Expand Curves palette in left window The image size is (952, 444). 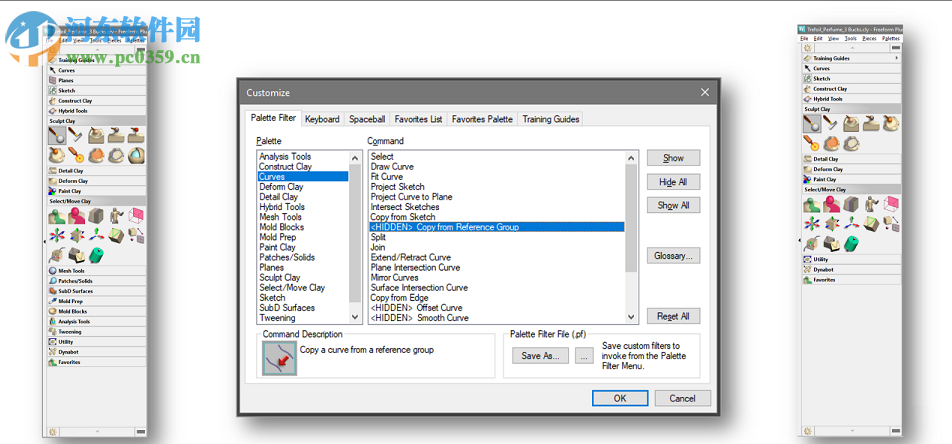97,70
